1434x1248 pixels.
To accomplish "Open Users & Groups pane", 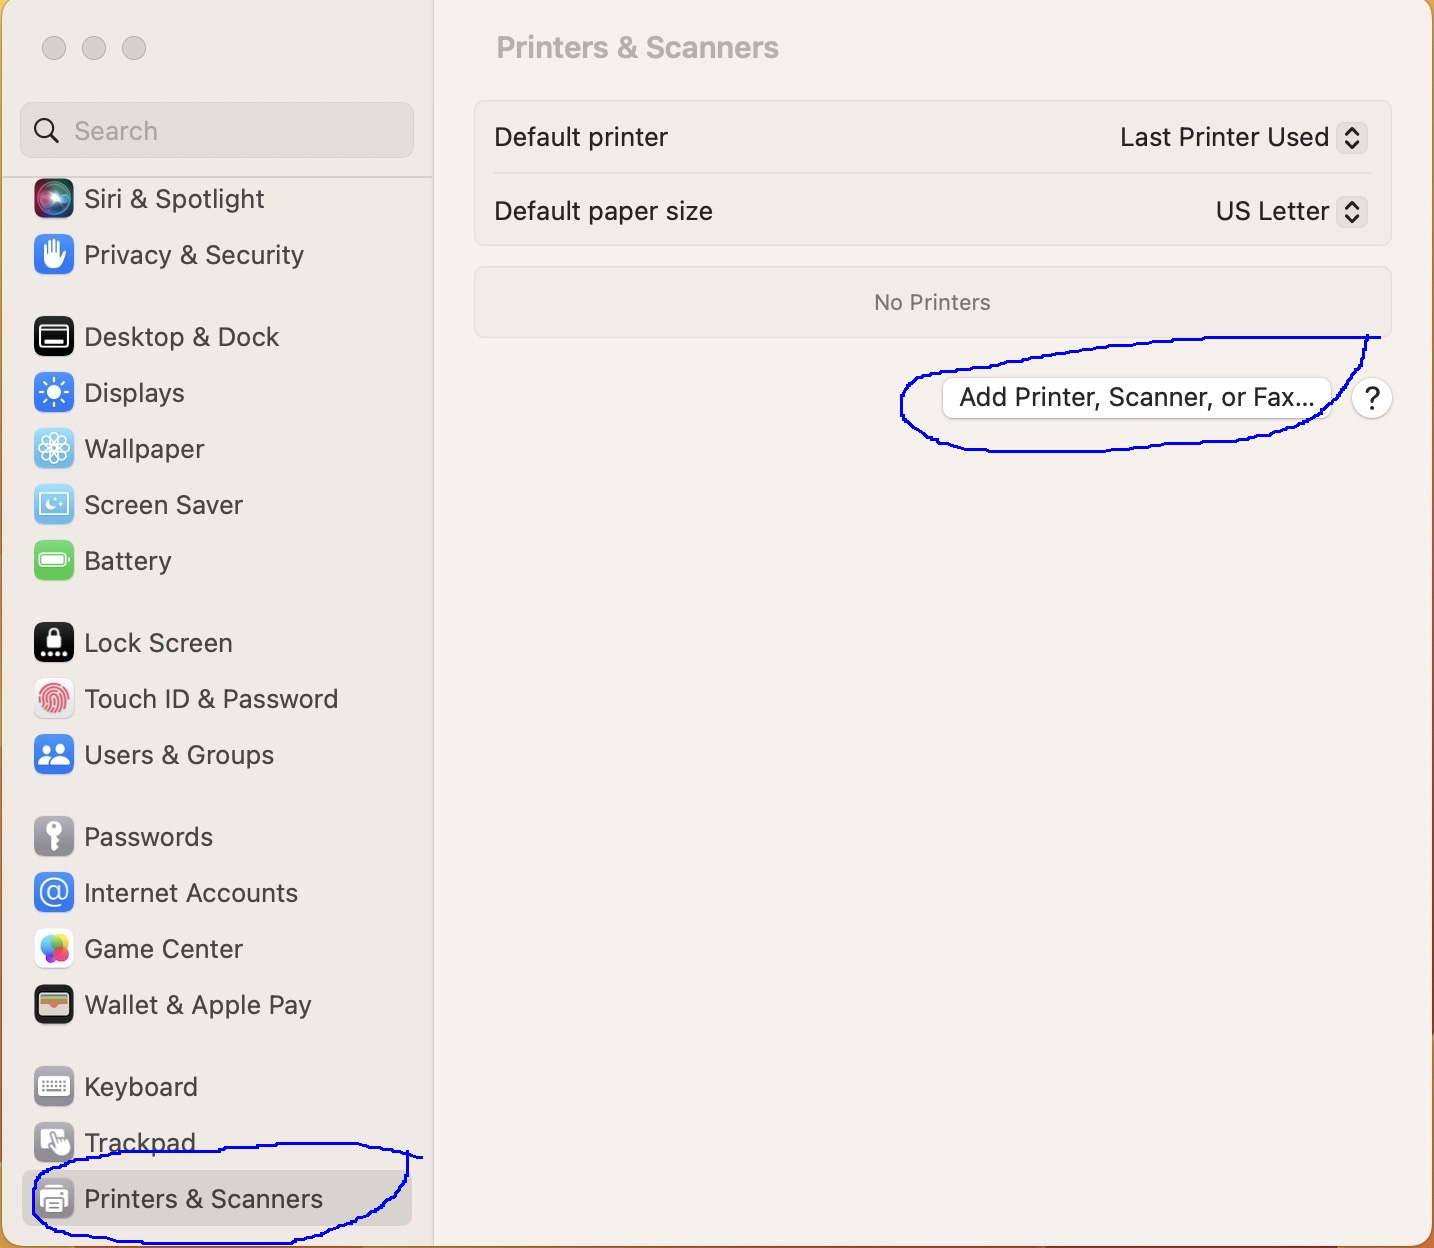I will pos(179,755).
